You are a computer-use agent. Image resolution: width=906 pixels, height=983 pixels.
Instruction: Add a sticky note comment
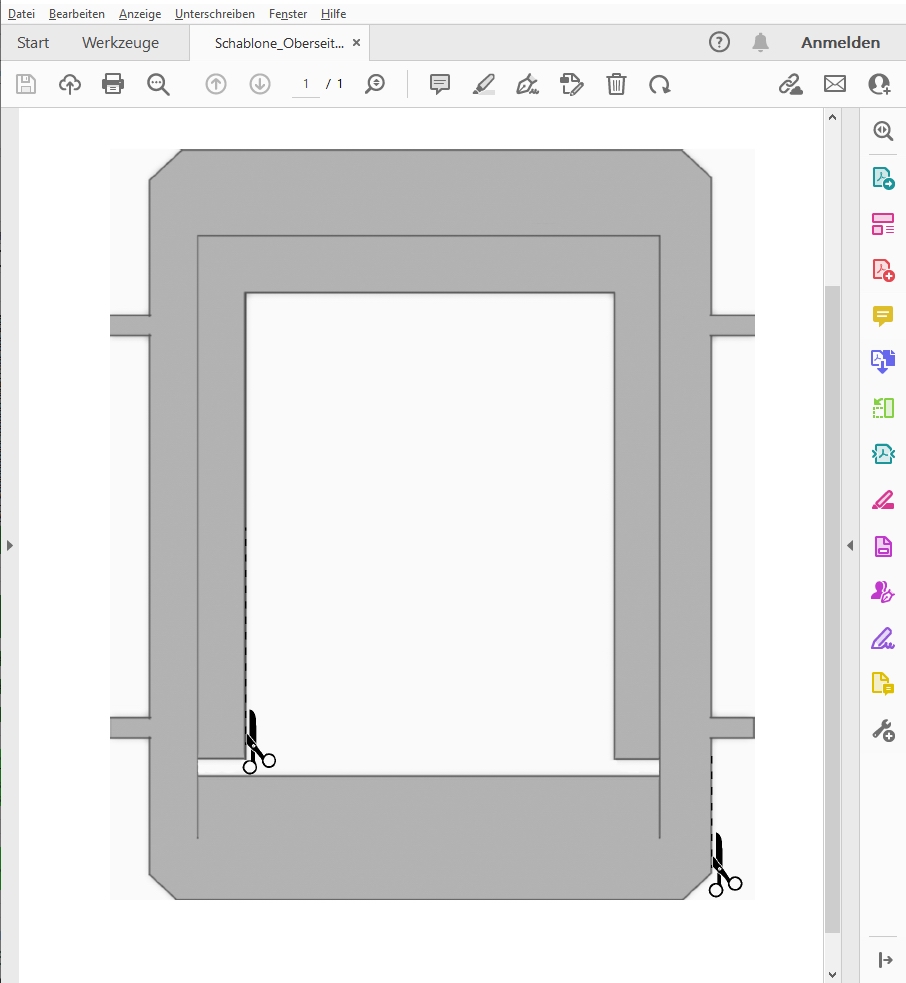[x=440, y=84]
